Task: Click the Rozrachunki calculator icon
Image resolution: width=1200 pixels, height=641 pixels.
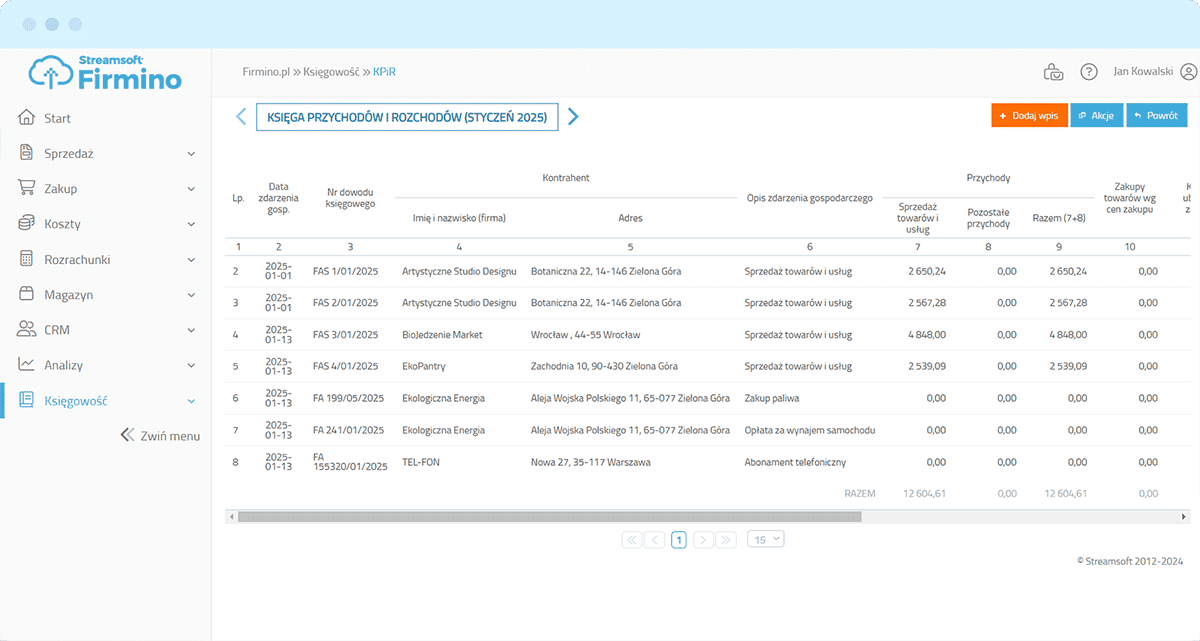Action: point(27,259)
